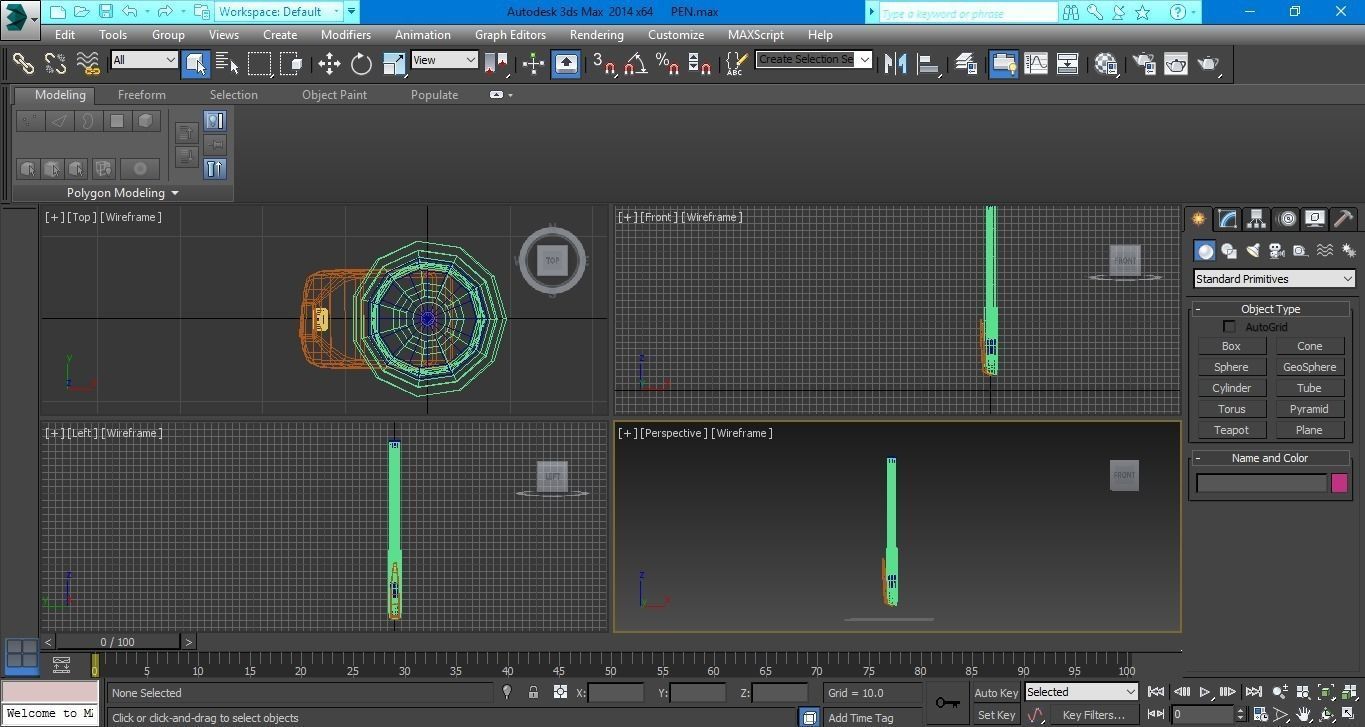Toggle Percent Snap
The width and height of the screenshot is (1365, 727).
pos(667,64)
